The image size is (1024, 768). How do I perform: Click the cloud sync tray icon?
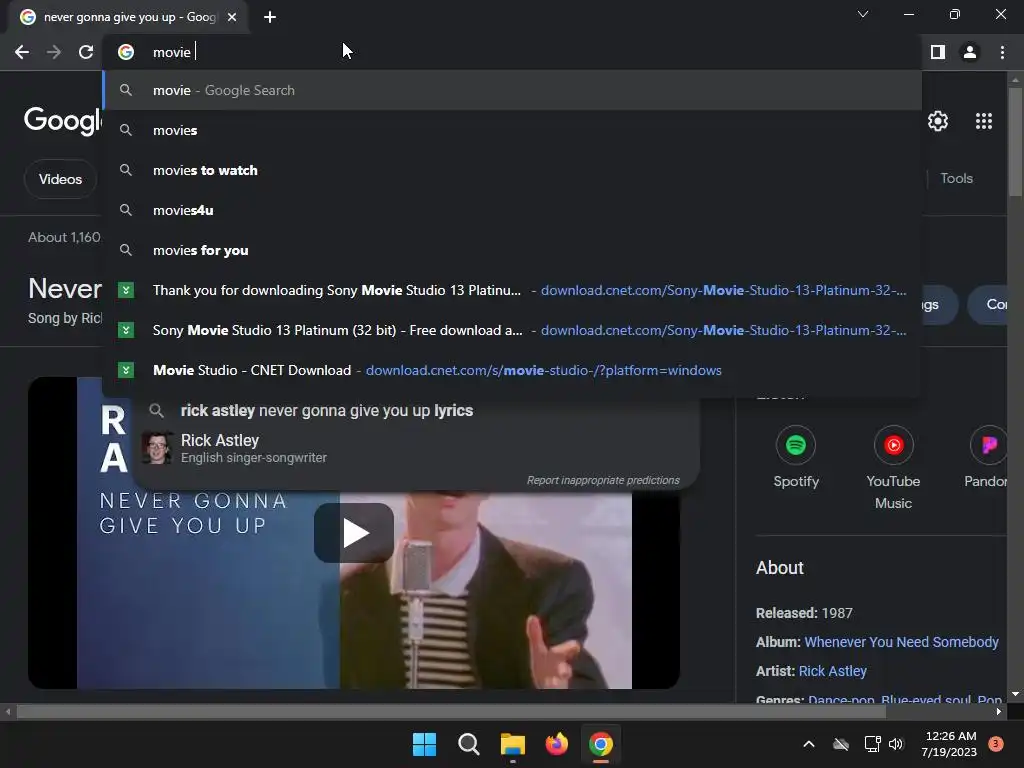(841, 744)
